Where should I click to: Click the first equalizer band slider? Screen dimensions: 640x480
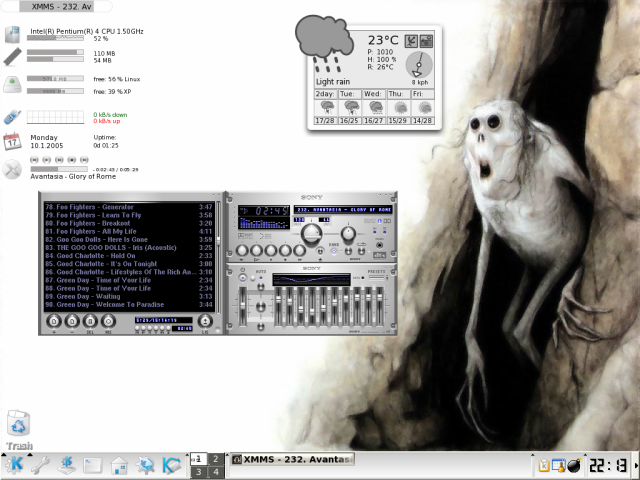click(278, 306)
